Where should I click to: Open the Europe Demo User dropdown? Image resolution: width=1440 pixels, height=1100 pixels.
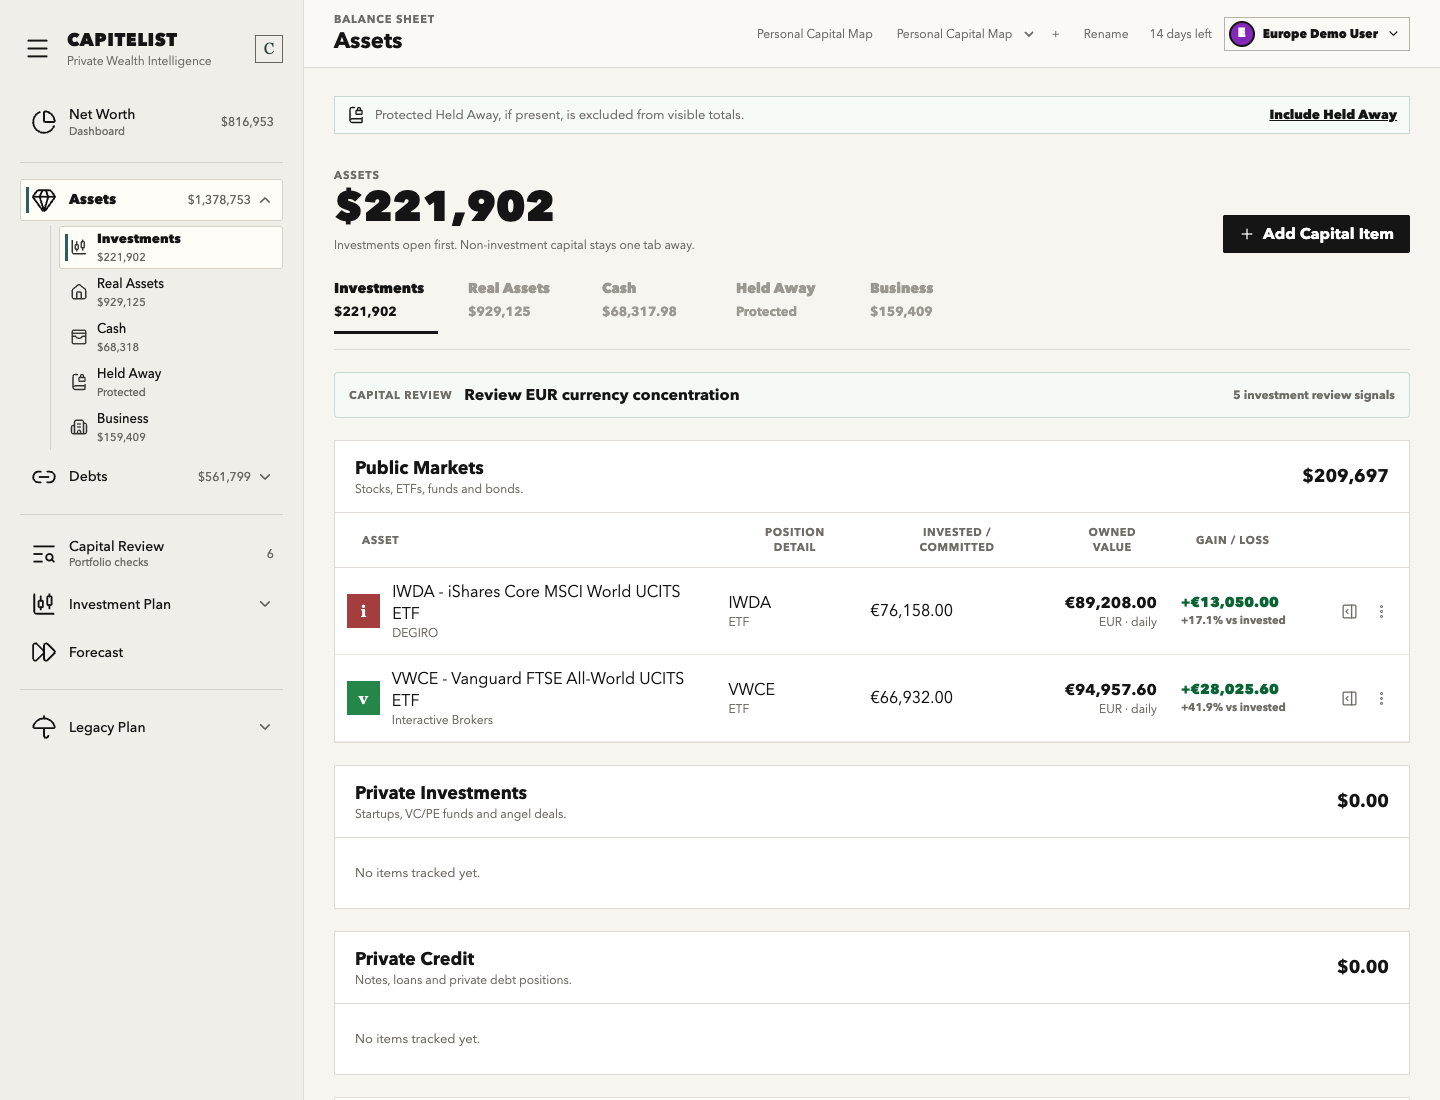(x=1316, y=34)
